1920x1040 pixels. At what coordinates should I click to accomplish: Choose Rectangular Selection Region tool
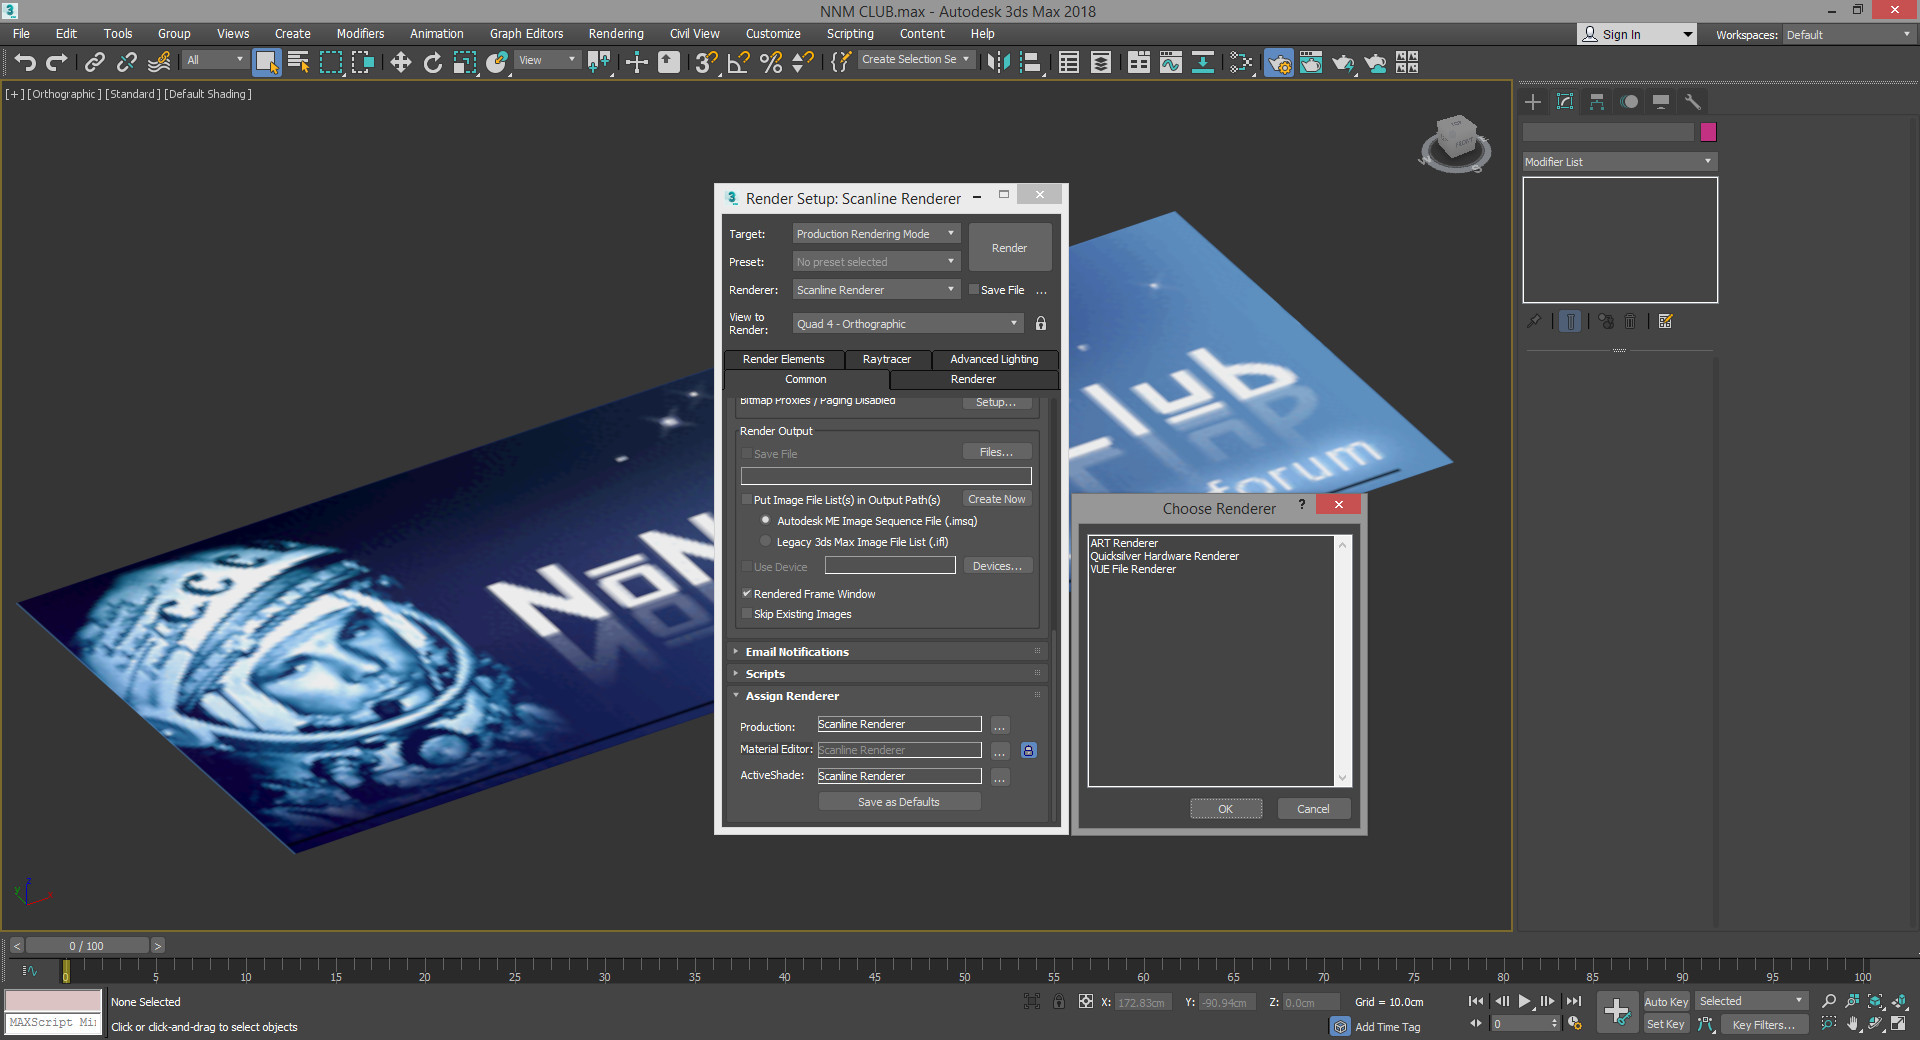coord(330,62)
